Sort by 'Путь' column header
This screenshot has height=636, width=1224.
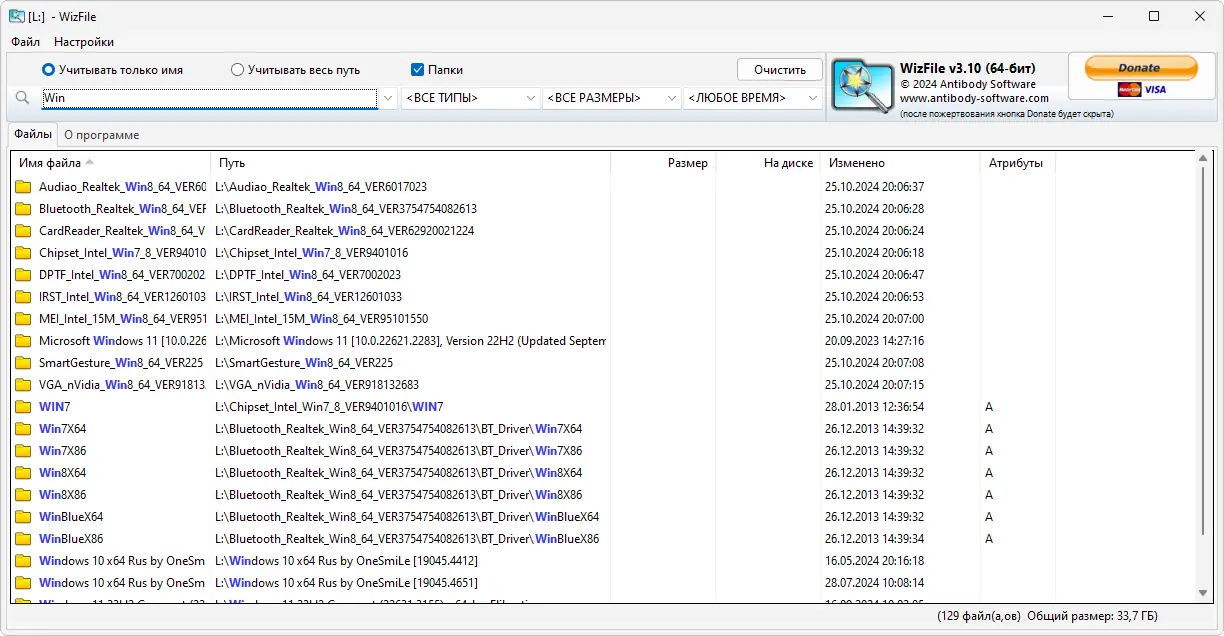point(410,163)
